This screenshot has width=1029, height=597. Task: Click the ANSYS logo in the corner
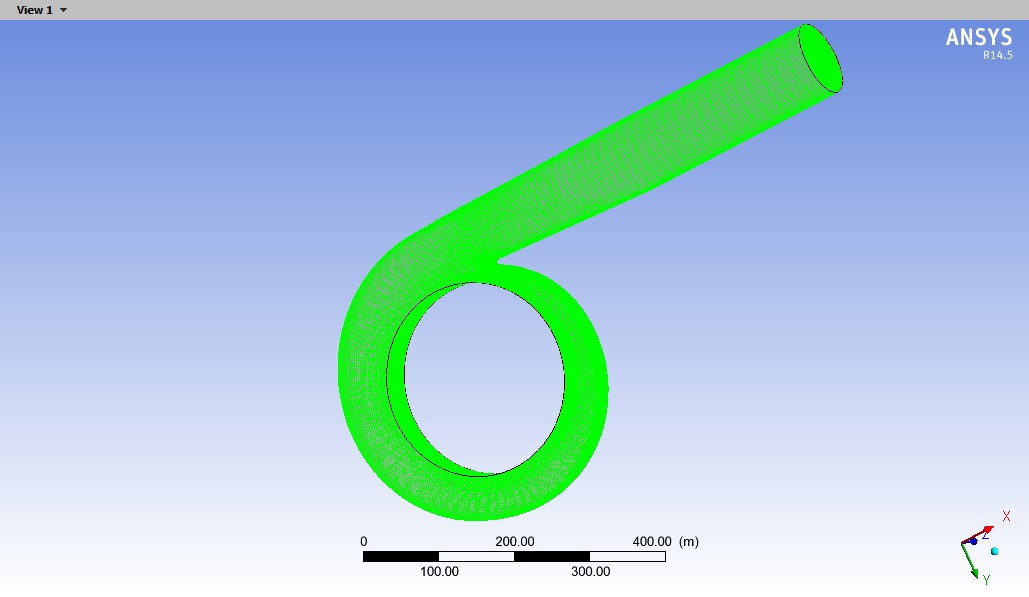978,37
